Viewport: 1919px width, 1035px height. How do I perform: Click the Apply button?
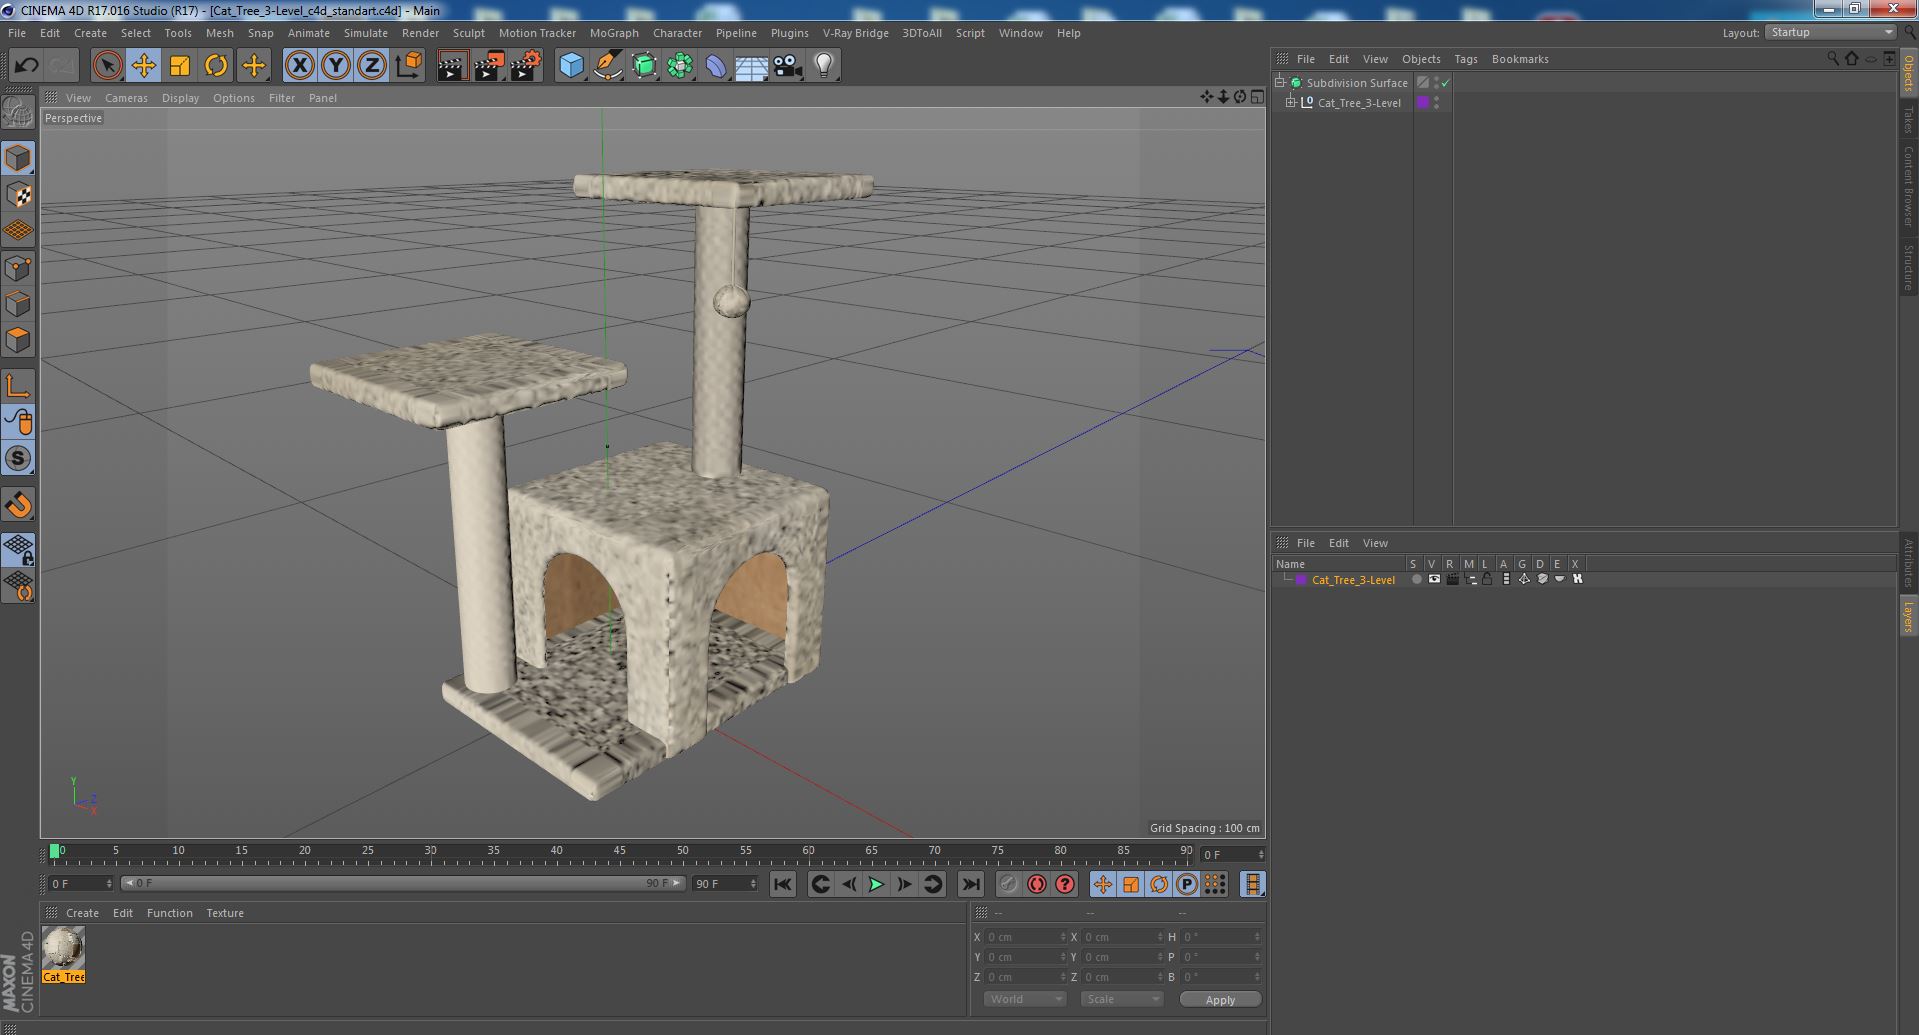1219,999
